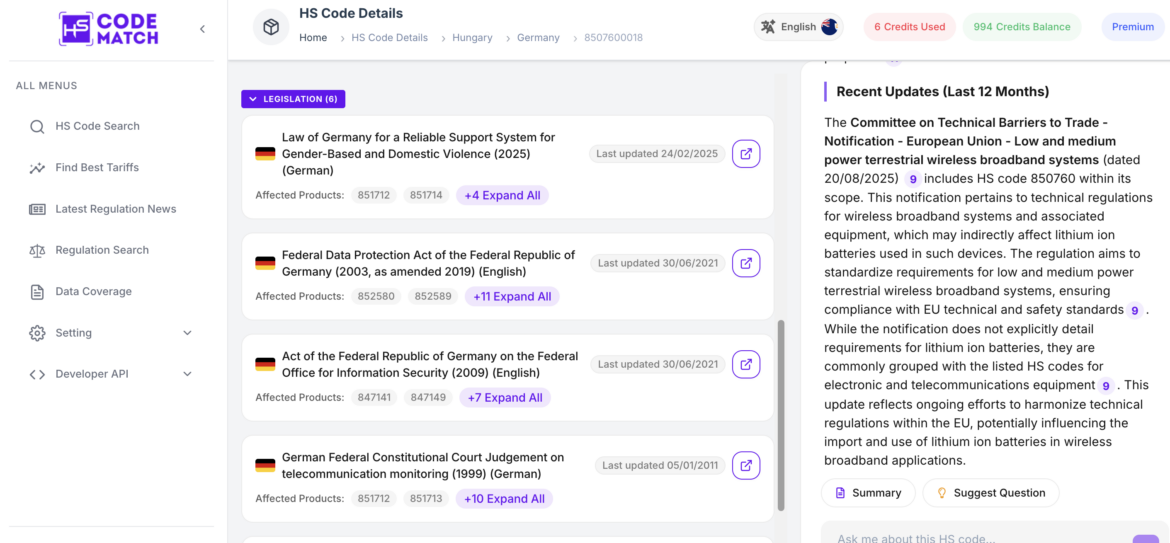Click Last updated 24/02/2025 label
Image resolution: width=1170 pixels, height=543 pixels.
657,154
